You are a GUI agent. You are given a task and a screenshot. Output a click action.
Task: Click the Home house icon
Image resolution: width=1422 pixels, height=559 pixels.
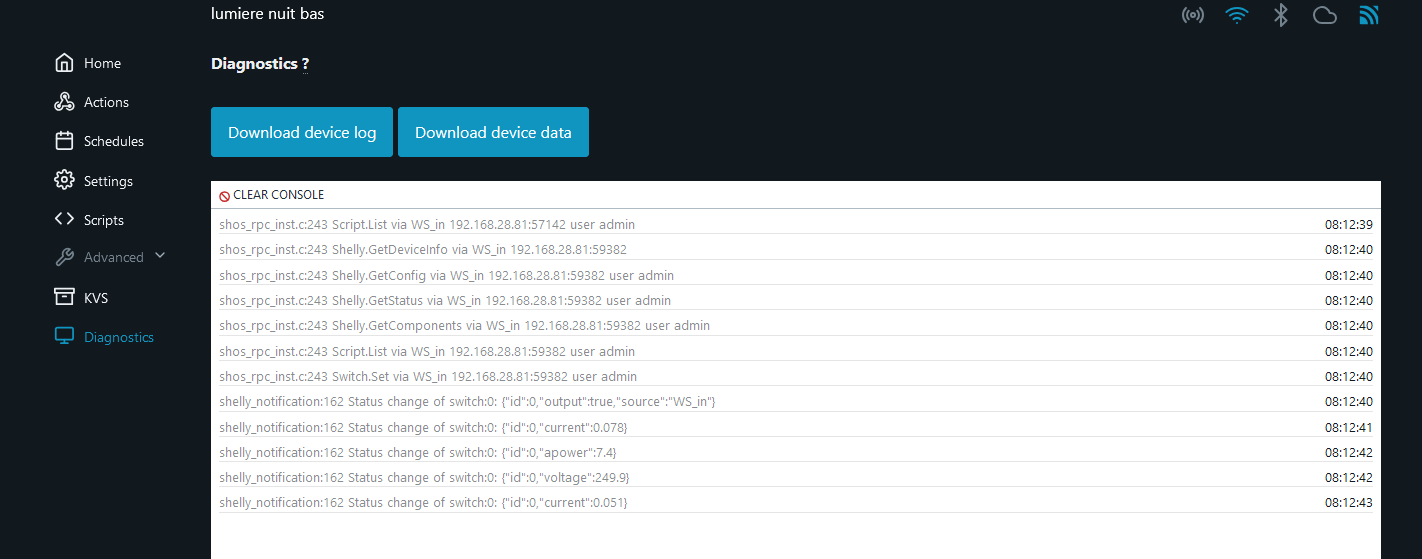click(x=64, y=63)
